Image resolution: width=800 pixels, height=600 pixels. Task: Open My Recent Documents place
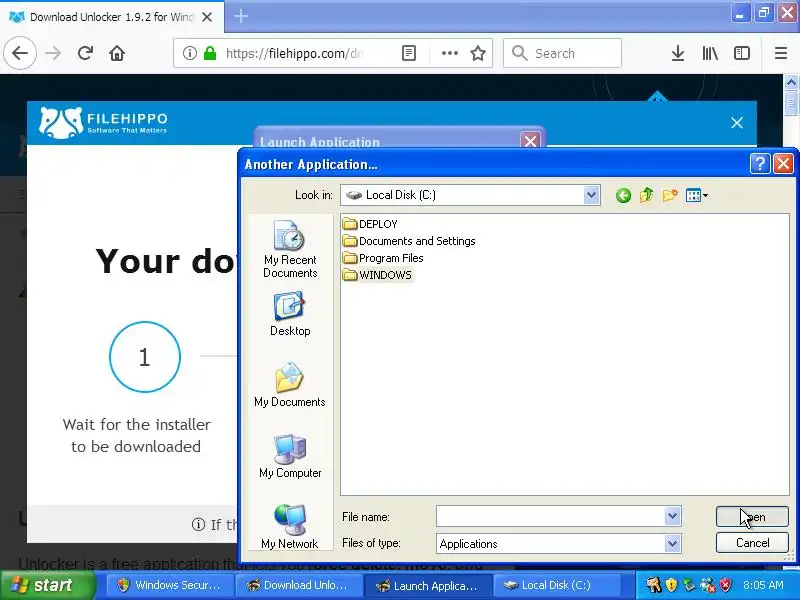tap(290, 249)
